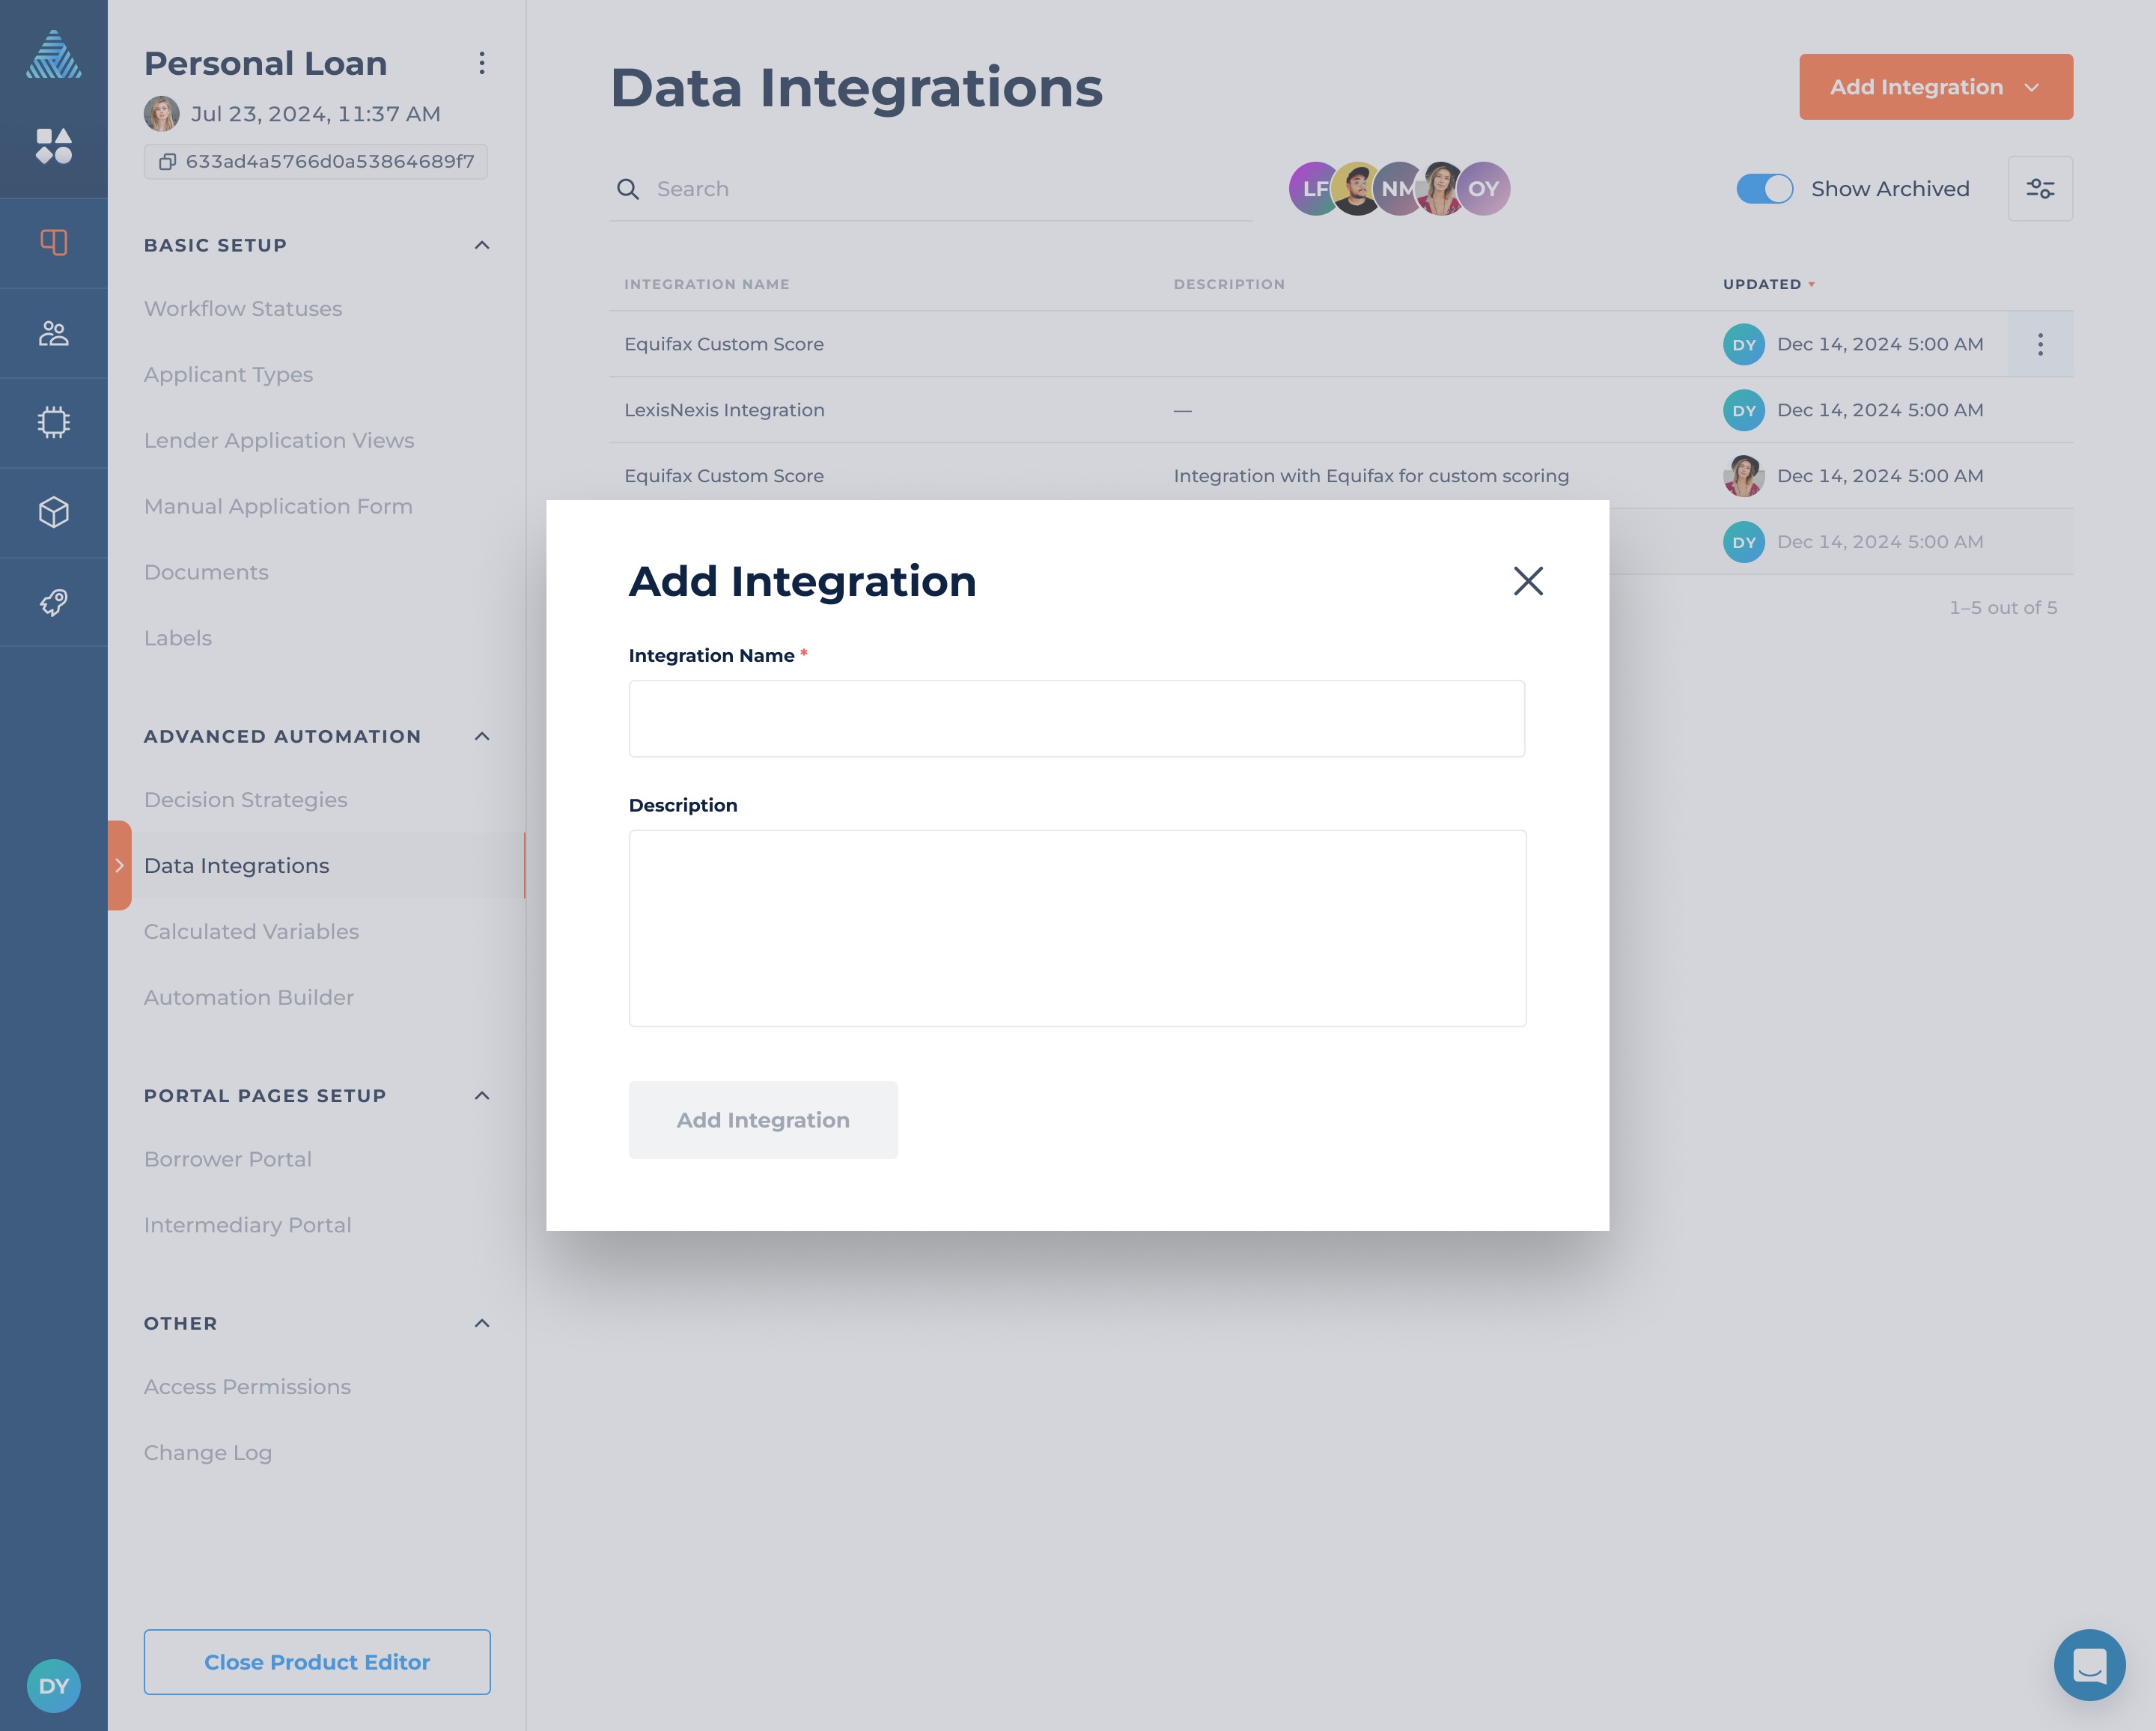Copy the product ID with copy icon
Screen dimensions: 2156x1731
click(168, 162)
